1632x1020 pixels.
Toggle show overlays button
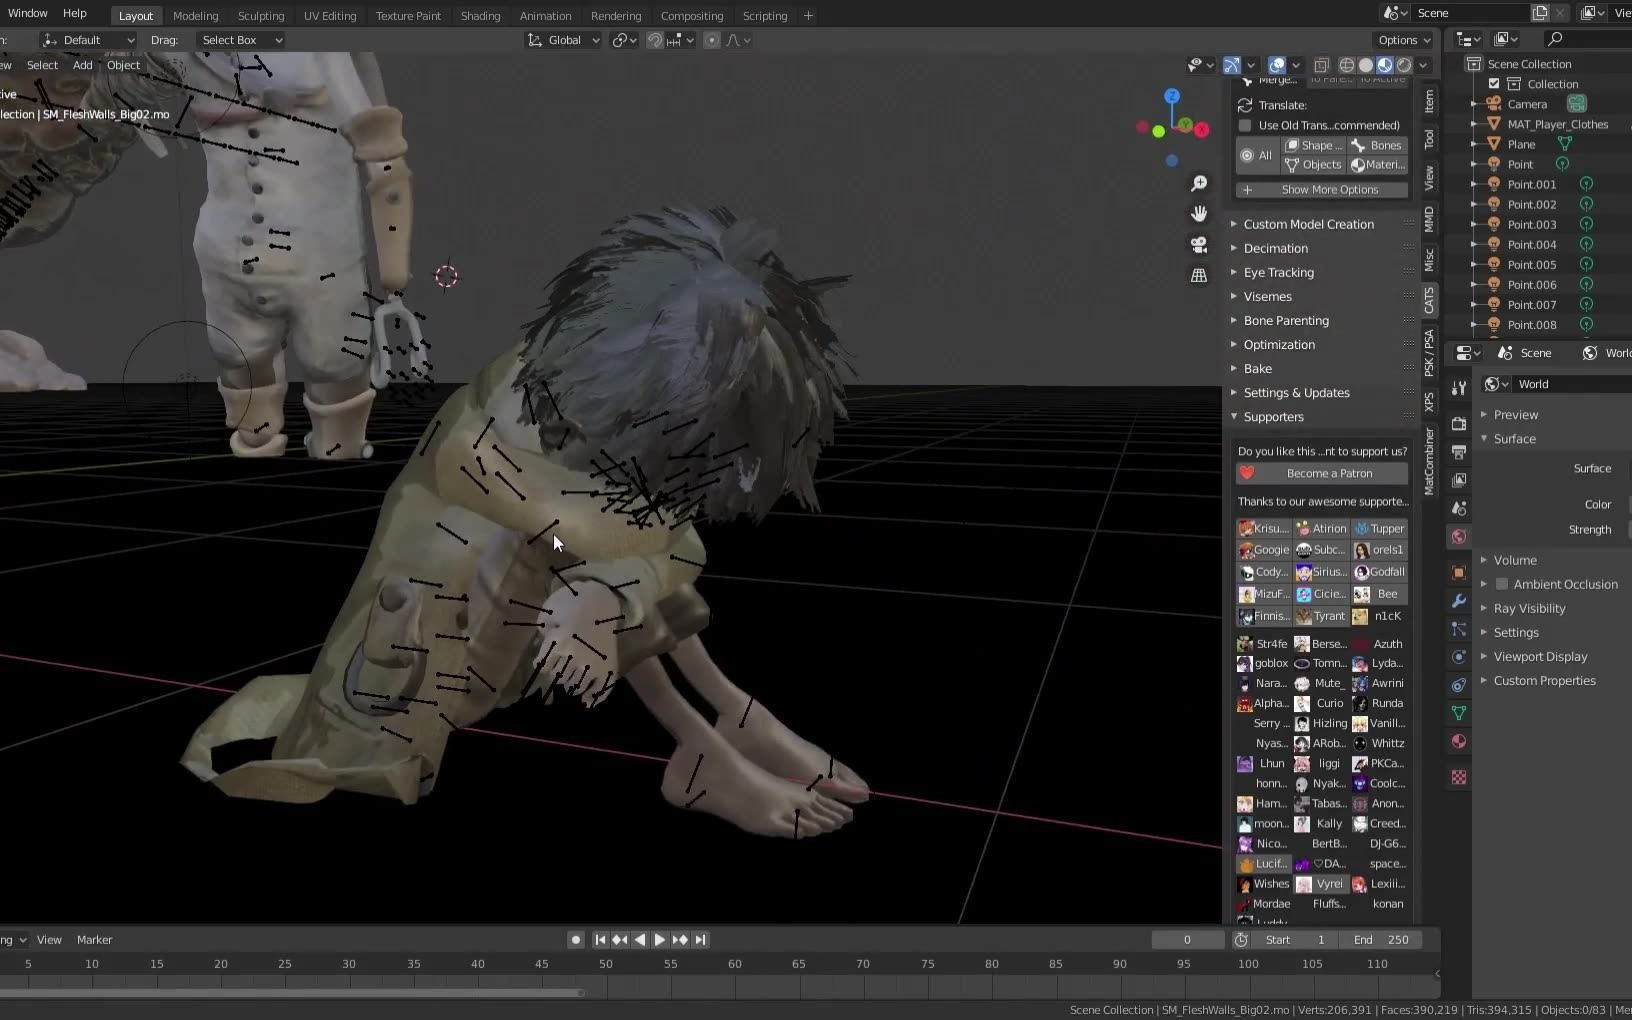[1277, 65]
